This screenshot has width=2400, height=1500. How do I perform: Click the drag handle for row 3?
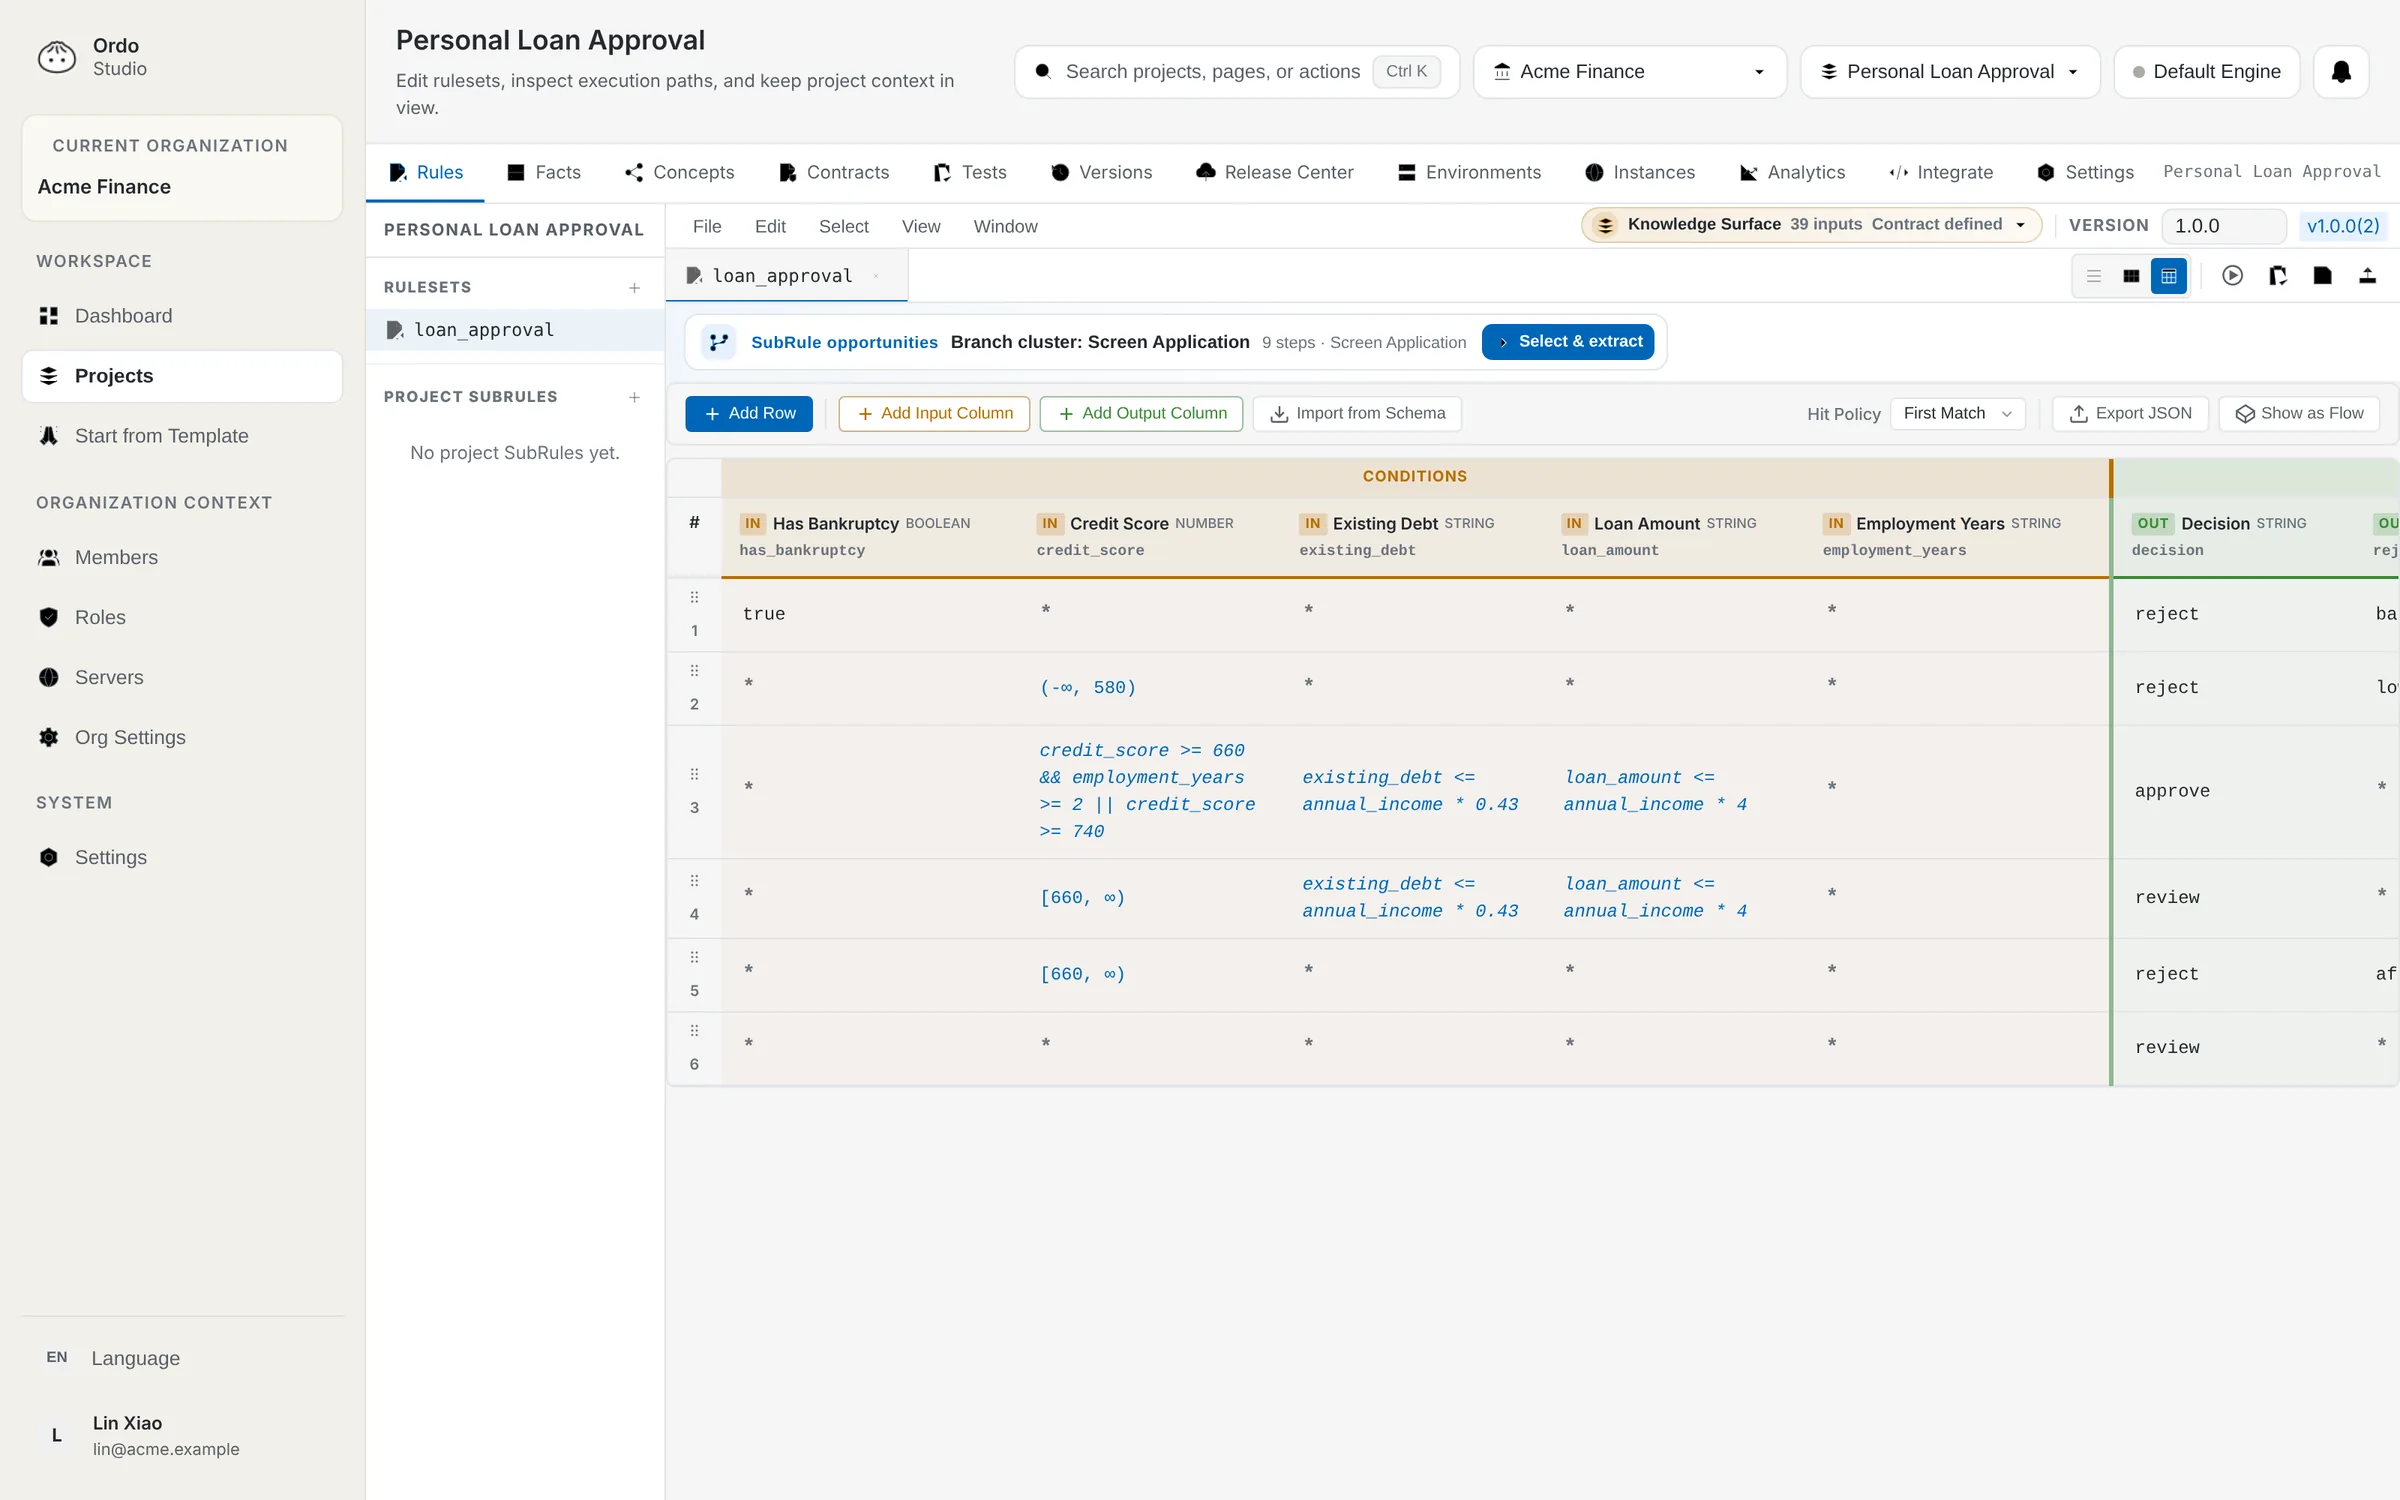click(694, 775)
